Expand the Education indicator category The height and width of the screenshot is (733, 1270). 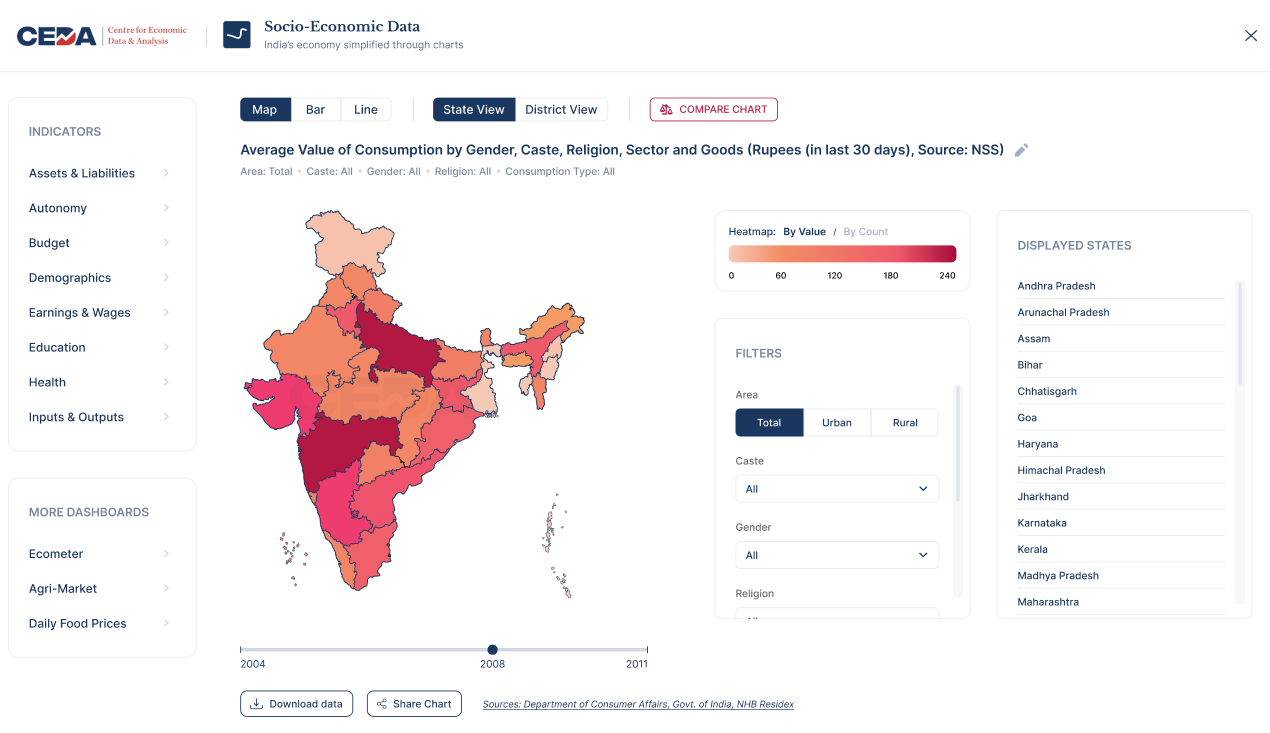[57, 348]
